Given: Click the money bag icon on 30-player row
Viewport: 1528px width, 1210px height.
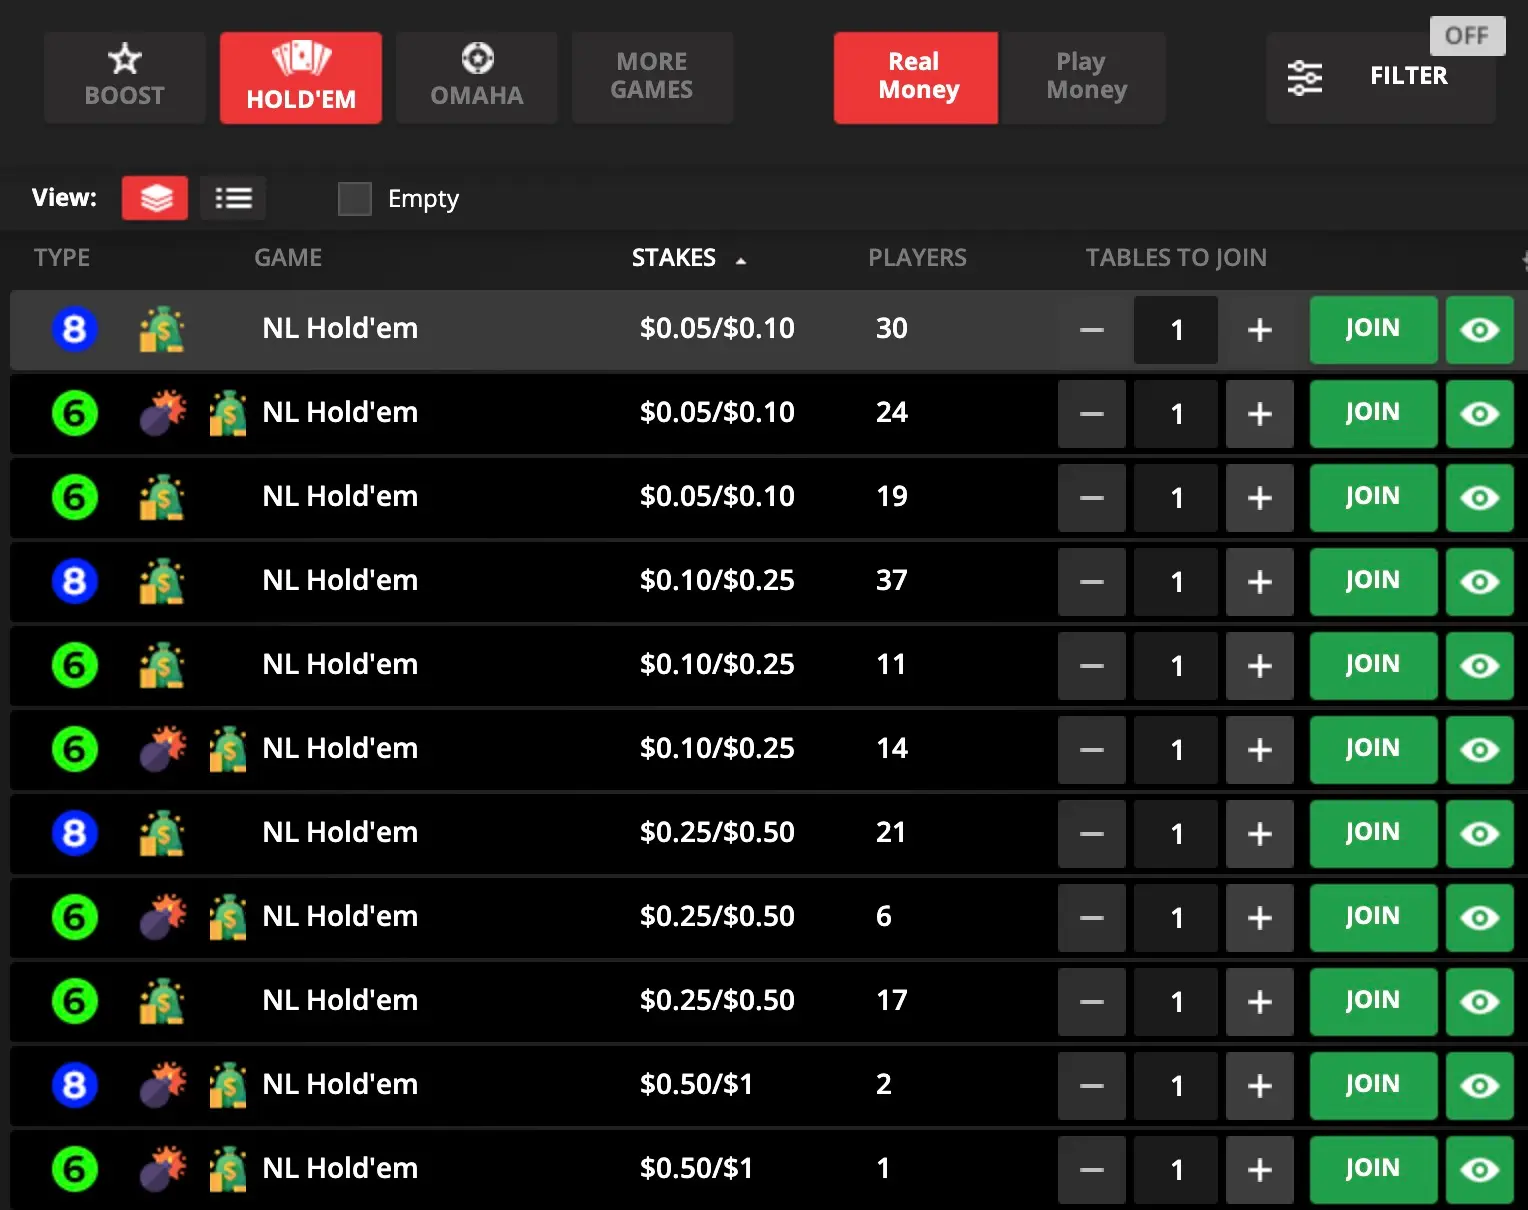Looking at the screenshot, I should 162,329.
